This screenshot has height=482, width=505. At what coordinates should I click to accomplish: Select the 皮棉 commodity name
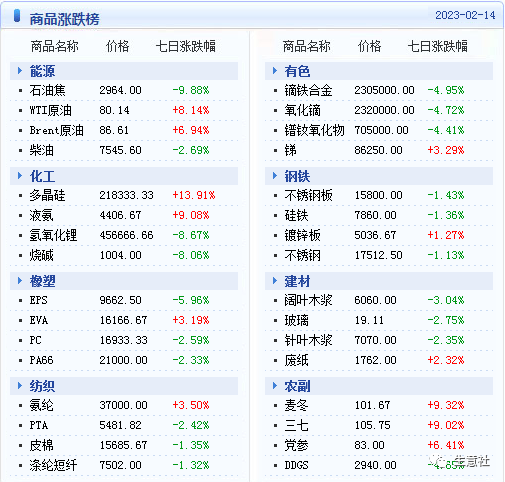[x=41, y=445]
